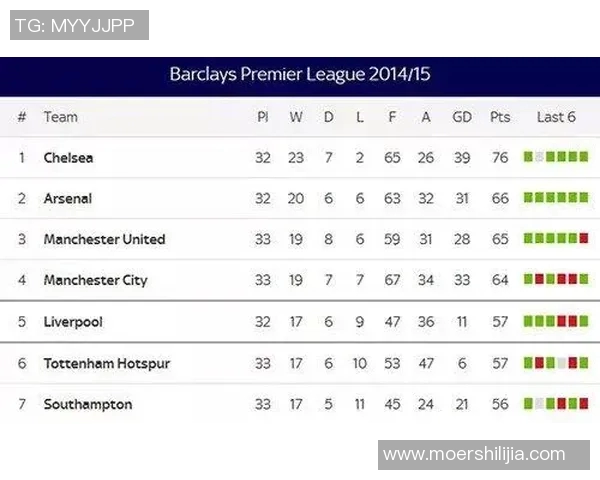Click Arsenal's Last 6 form squares
This screenshot has width=600, height=480.
(x=556, y=198)
